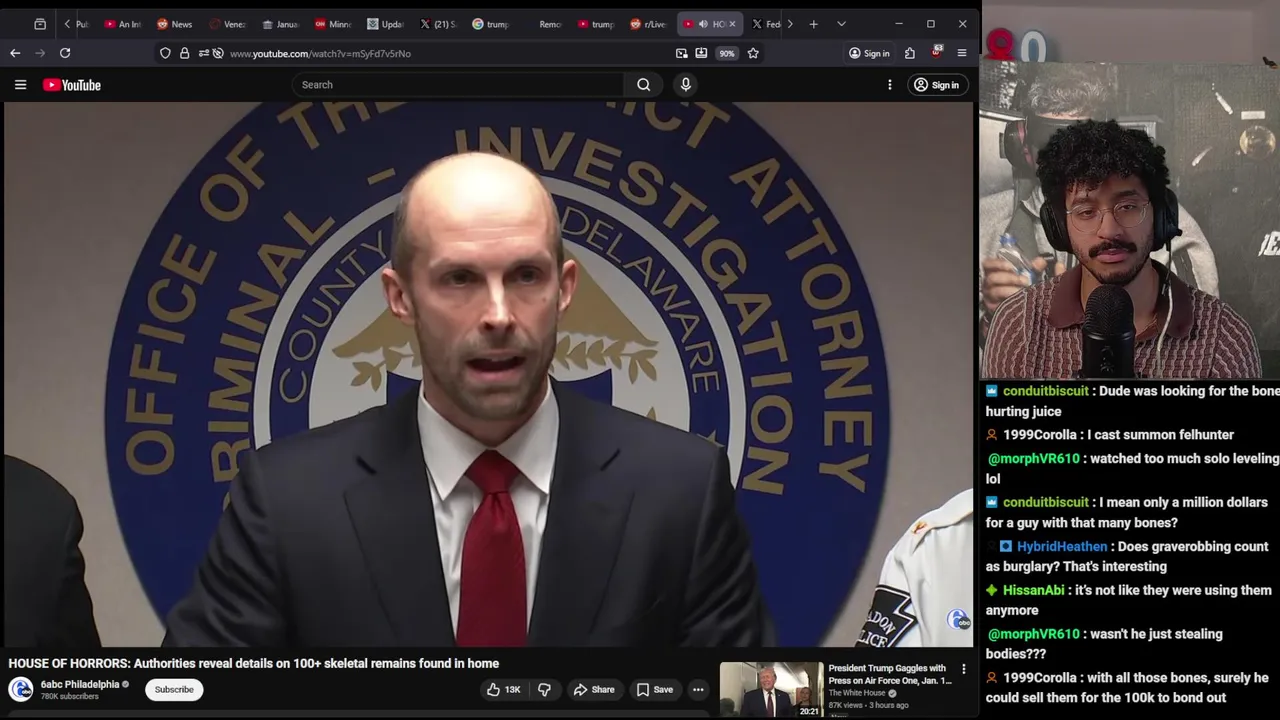Close the active HOUSE OF HORRORS tab
The width and height of the screenshot is (1280, 720).
point(732,24)
